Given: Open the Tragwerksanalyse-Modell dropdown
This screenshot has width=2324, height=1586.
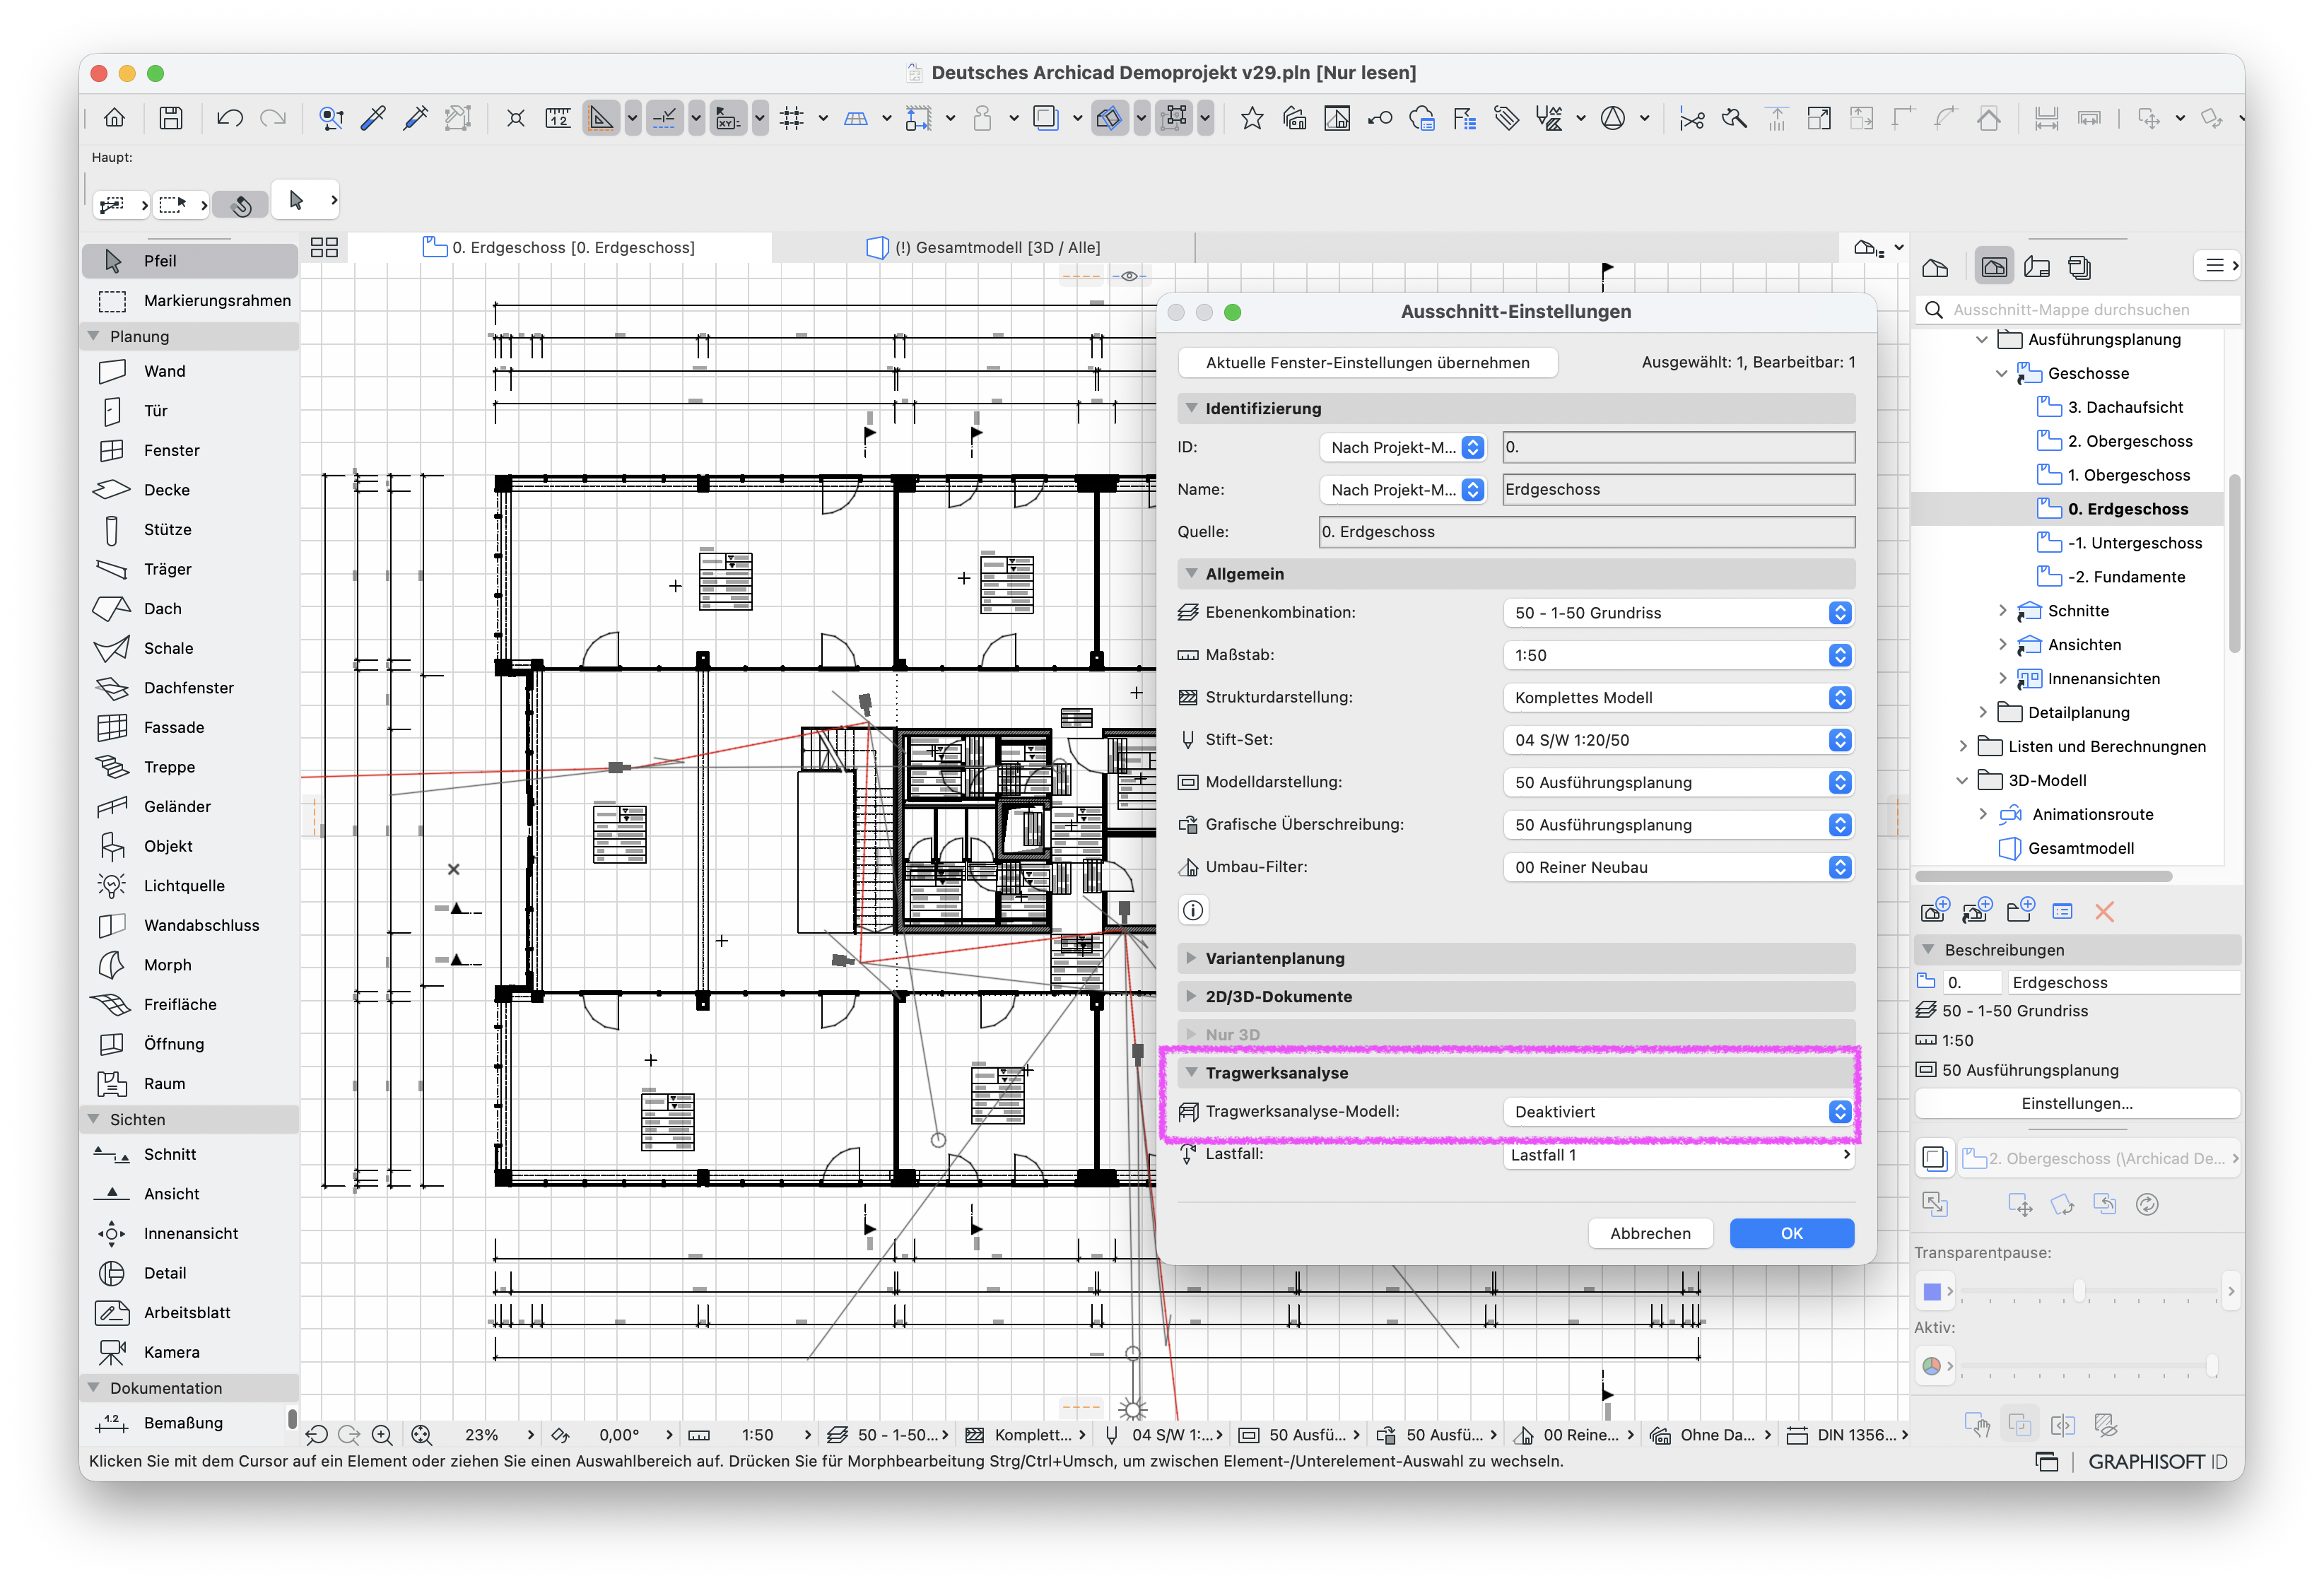Looking at the screenshot, I should click(1679, 1112).
